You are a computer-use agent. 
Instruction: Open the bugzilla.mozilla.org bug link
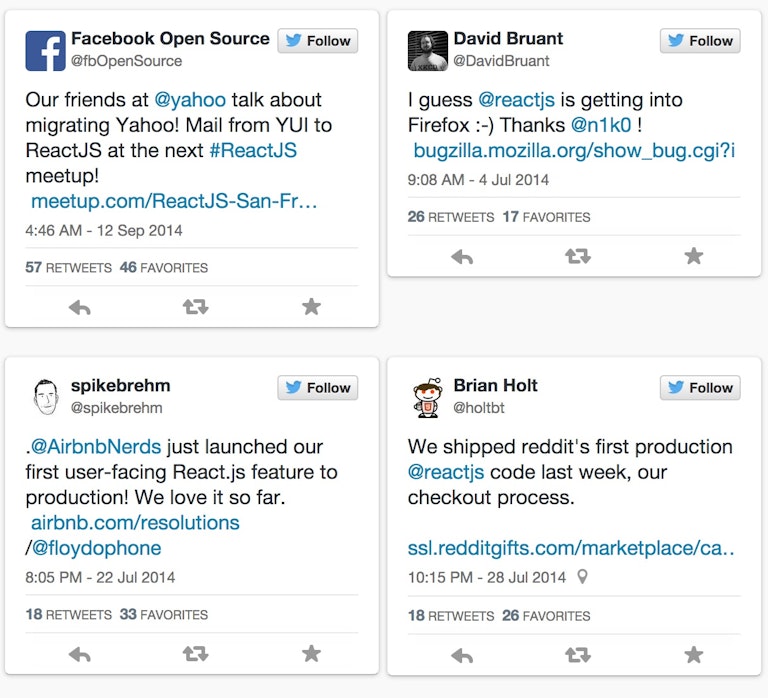[574, 151]
